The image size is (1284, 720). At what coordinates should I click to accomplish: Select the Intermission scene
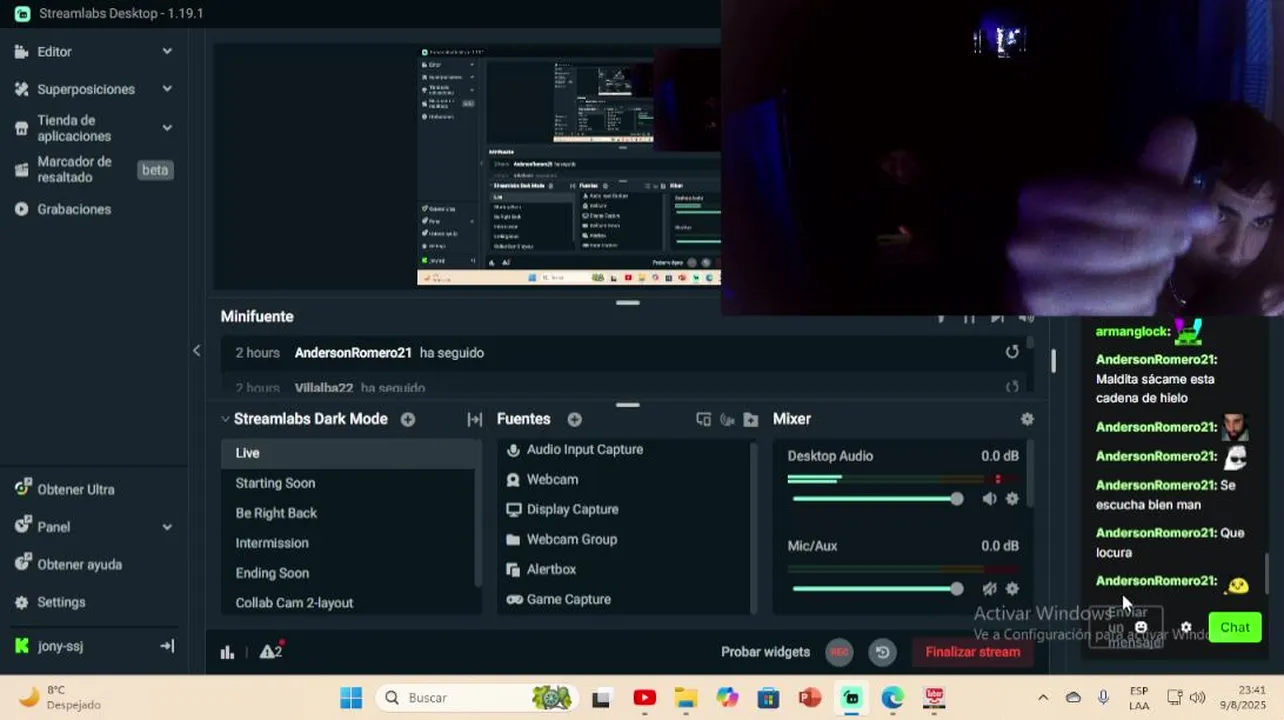pyautogui.click(x=350, y=543)
